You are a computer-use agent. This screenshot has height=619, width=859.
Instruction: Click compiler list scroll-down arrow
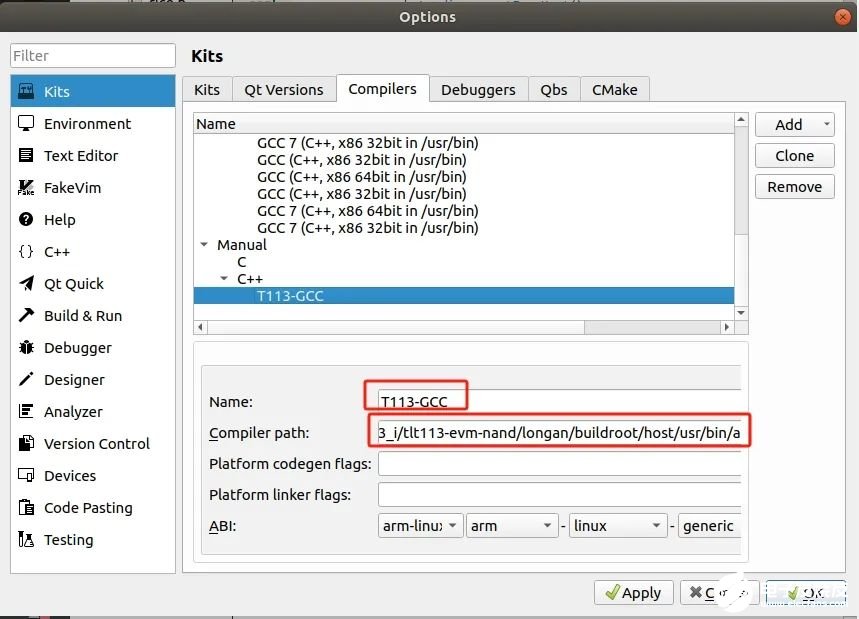741,313
